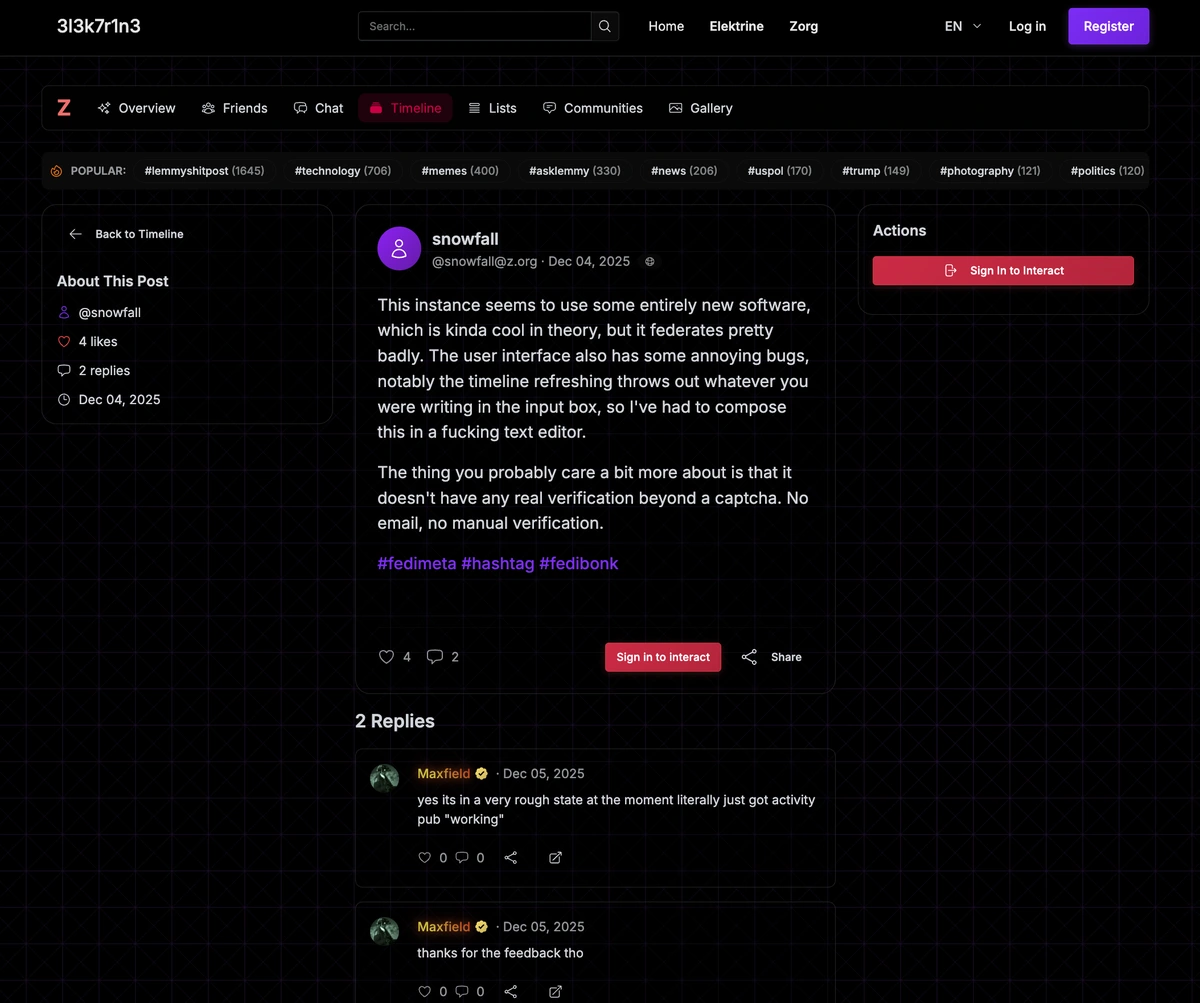The height and width of the screenshot is (1003, 1200).
Task: Click the Z profile logo icon
Action: tap(64, 108)
